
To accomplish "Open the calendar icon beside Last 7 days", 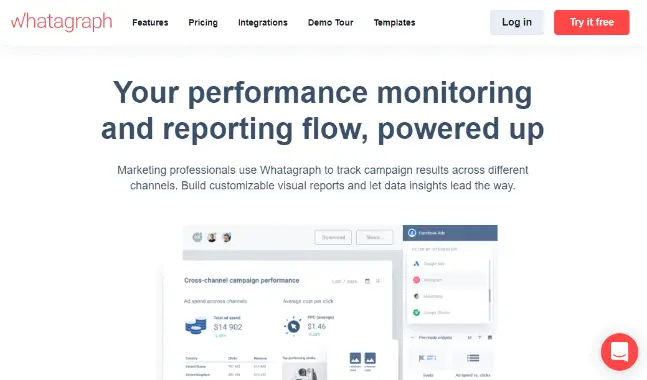I will (367, 281).
